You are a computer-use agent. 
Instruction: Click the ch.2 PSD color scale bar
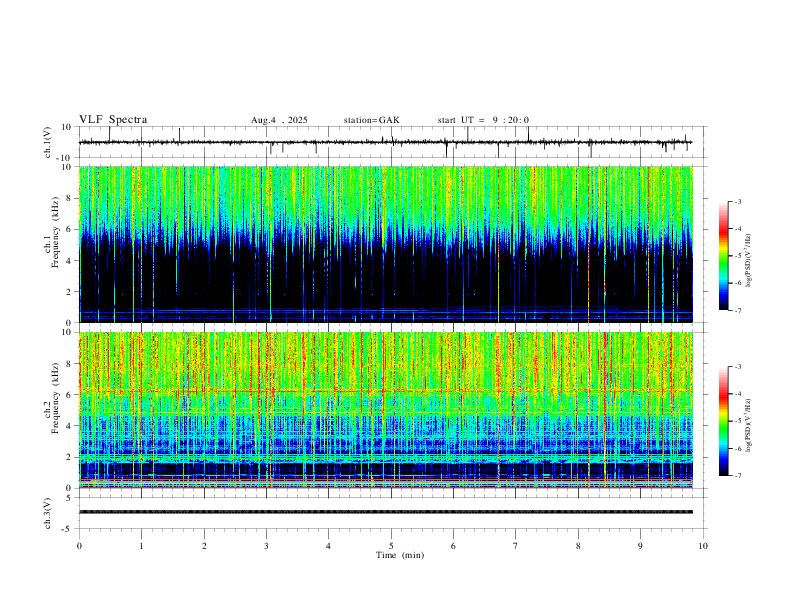coord(724,421)
